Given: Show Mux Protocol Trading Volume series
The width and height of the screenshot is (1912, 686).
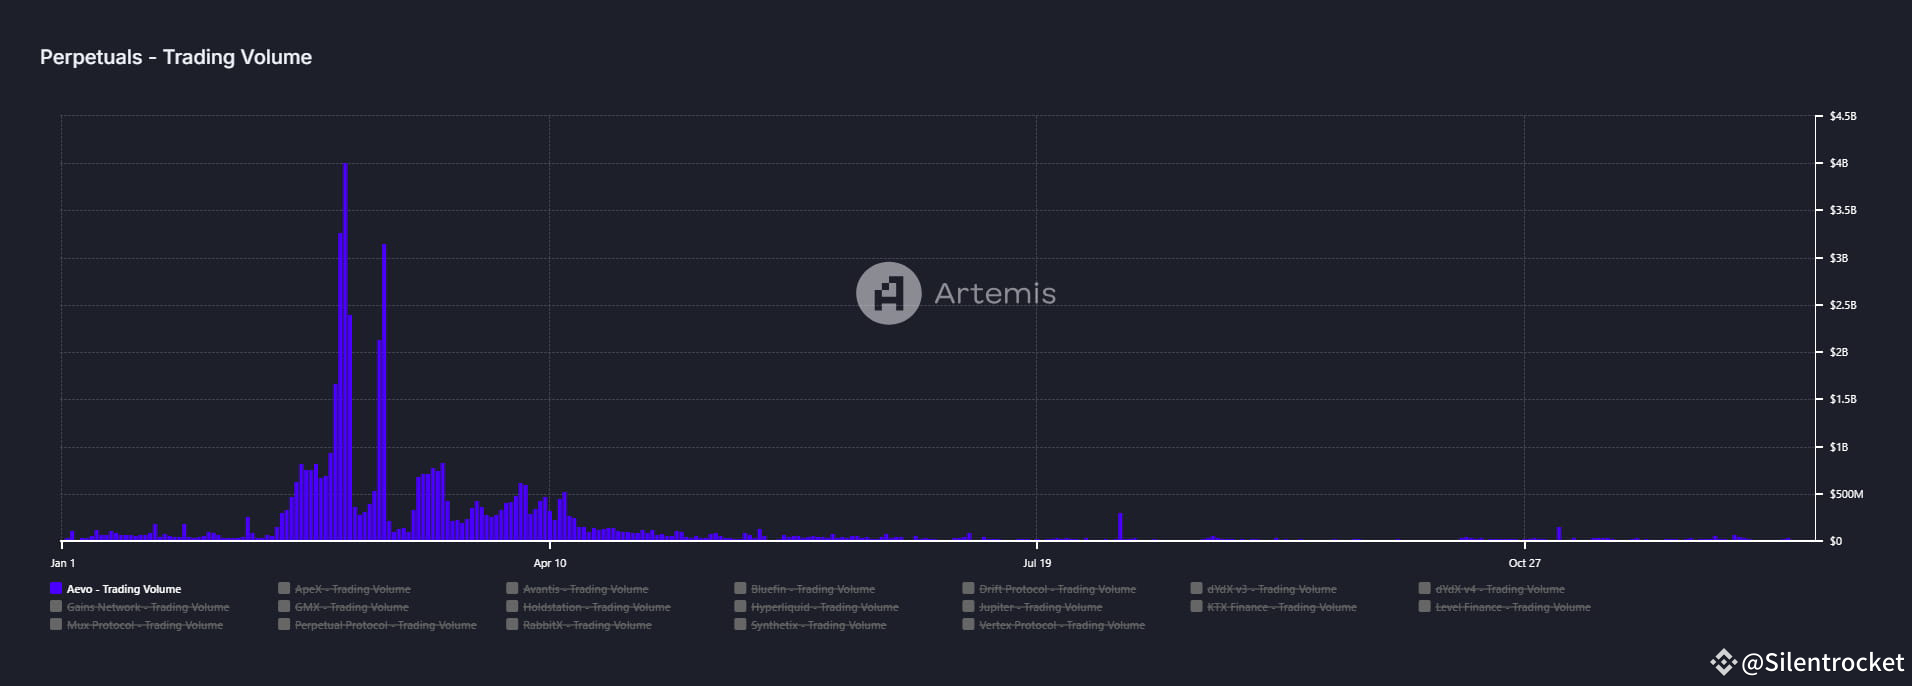Looking at the screenshot, I should [137, 625].
